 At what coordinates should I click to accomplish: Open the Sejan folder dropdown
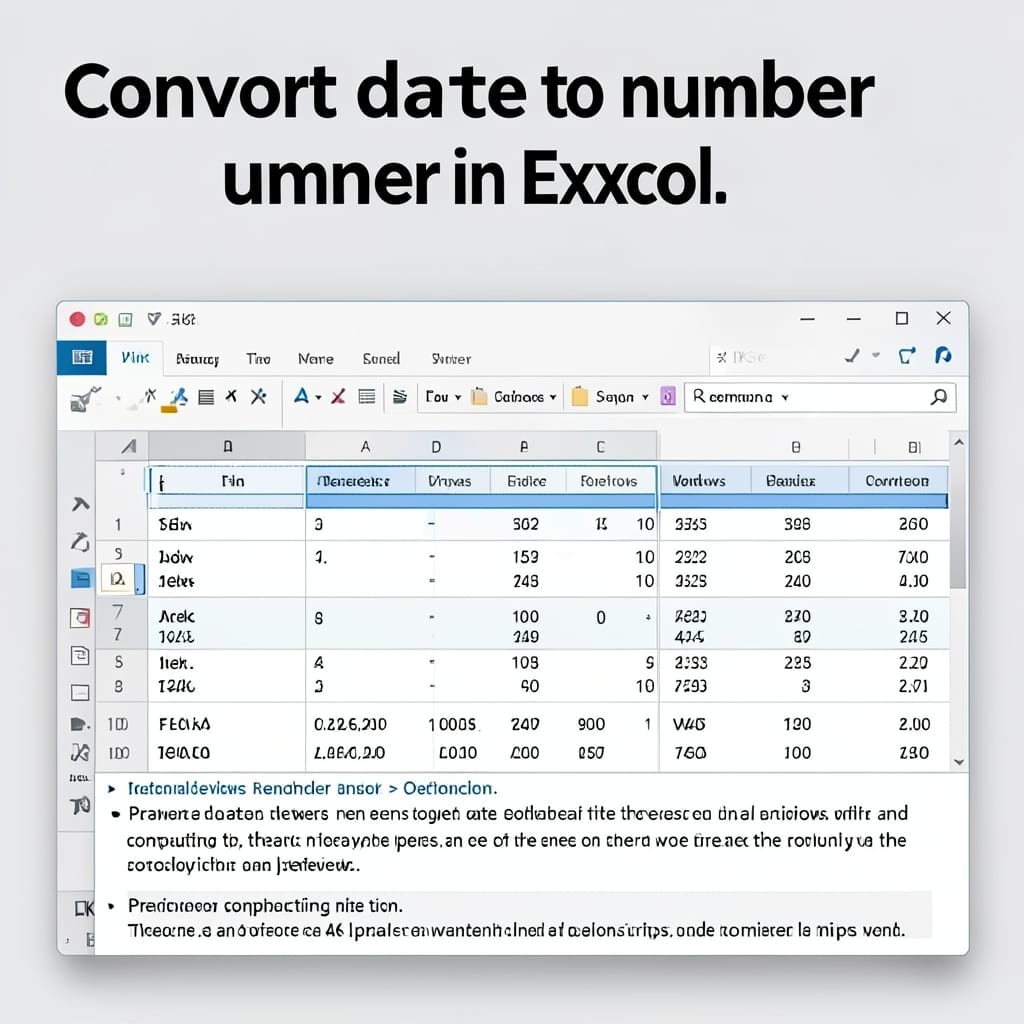(610, 396)
